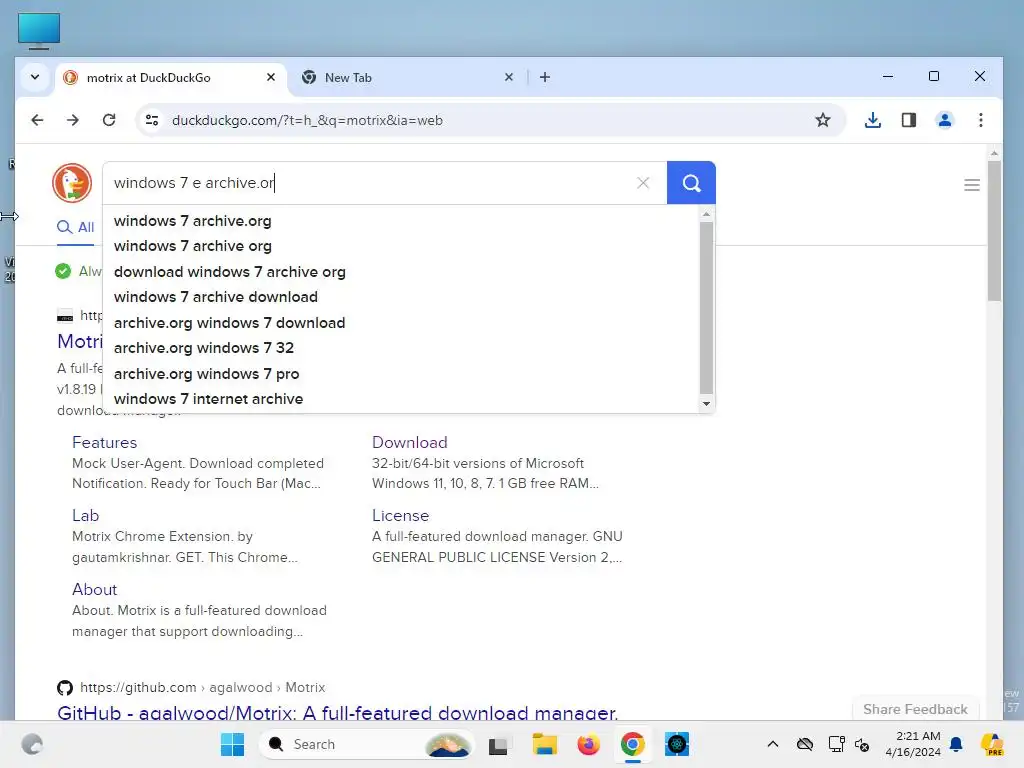Expand the tab search dropdown

(x=35, y=77)
